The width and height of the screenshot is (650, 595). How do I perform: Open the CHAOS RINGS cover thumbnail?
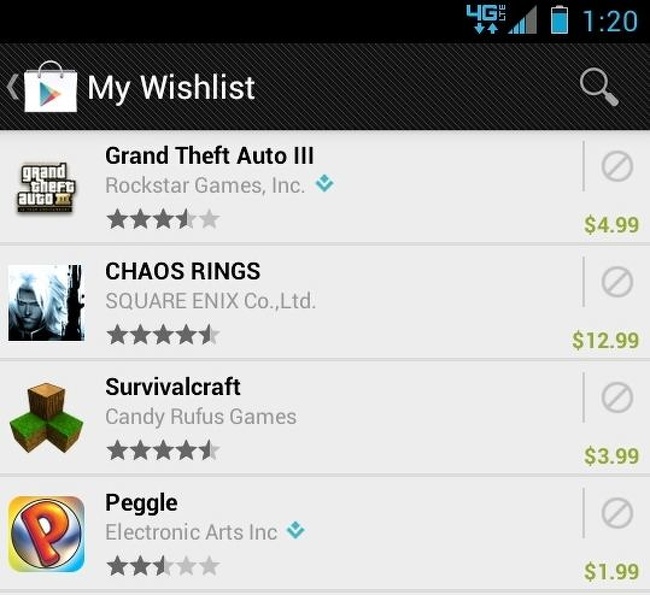point(46,303)
